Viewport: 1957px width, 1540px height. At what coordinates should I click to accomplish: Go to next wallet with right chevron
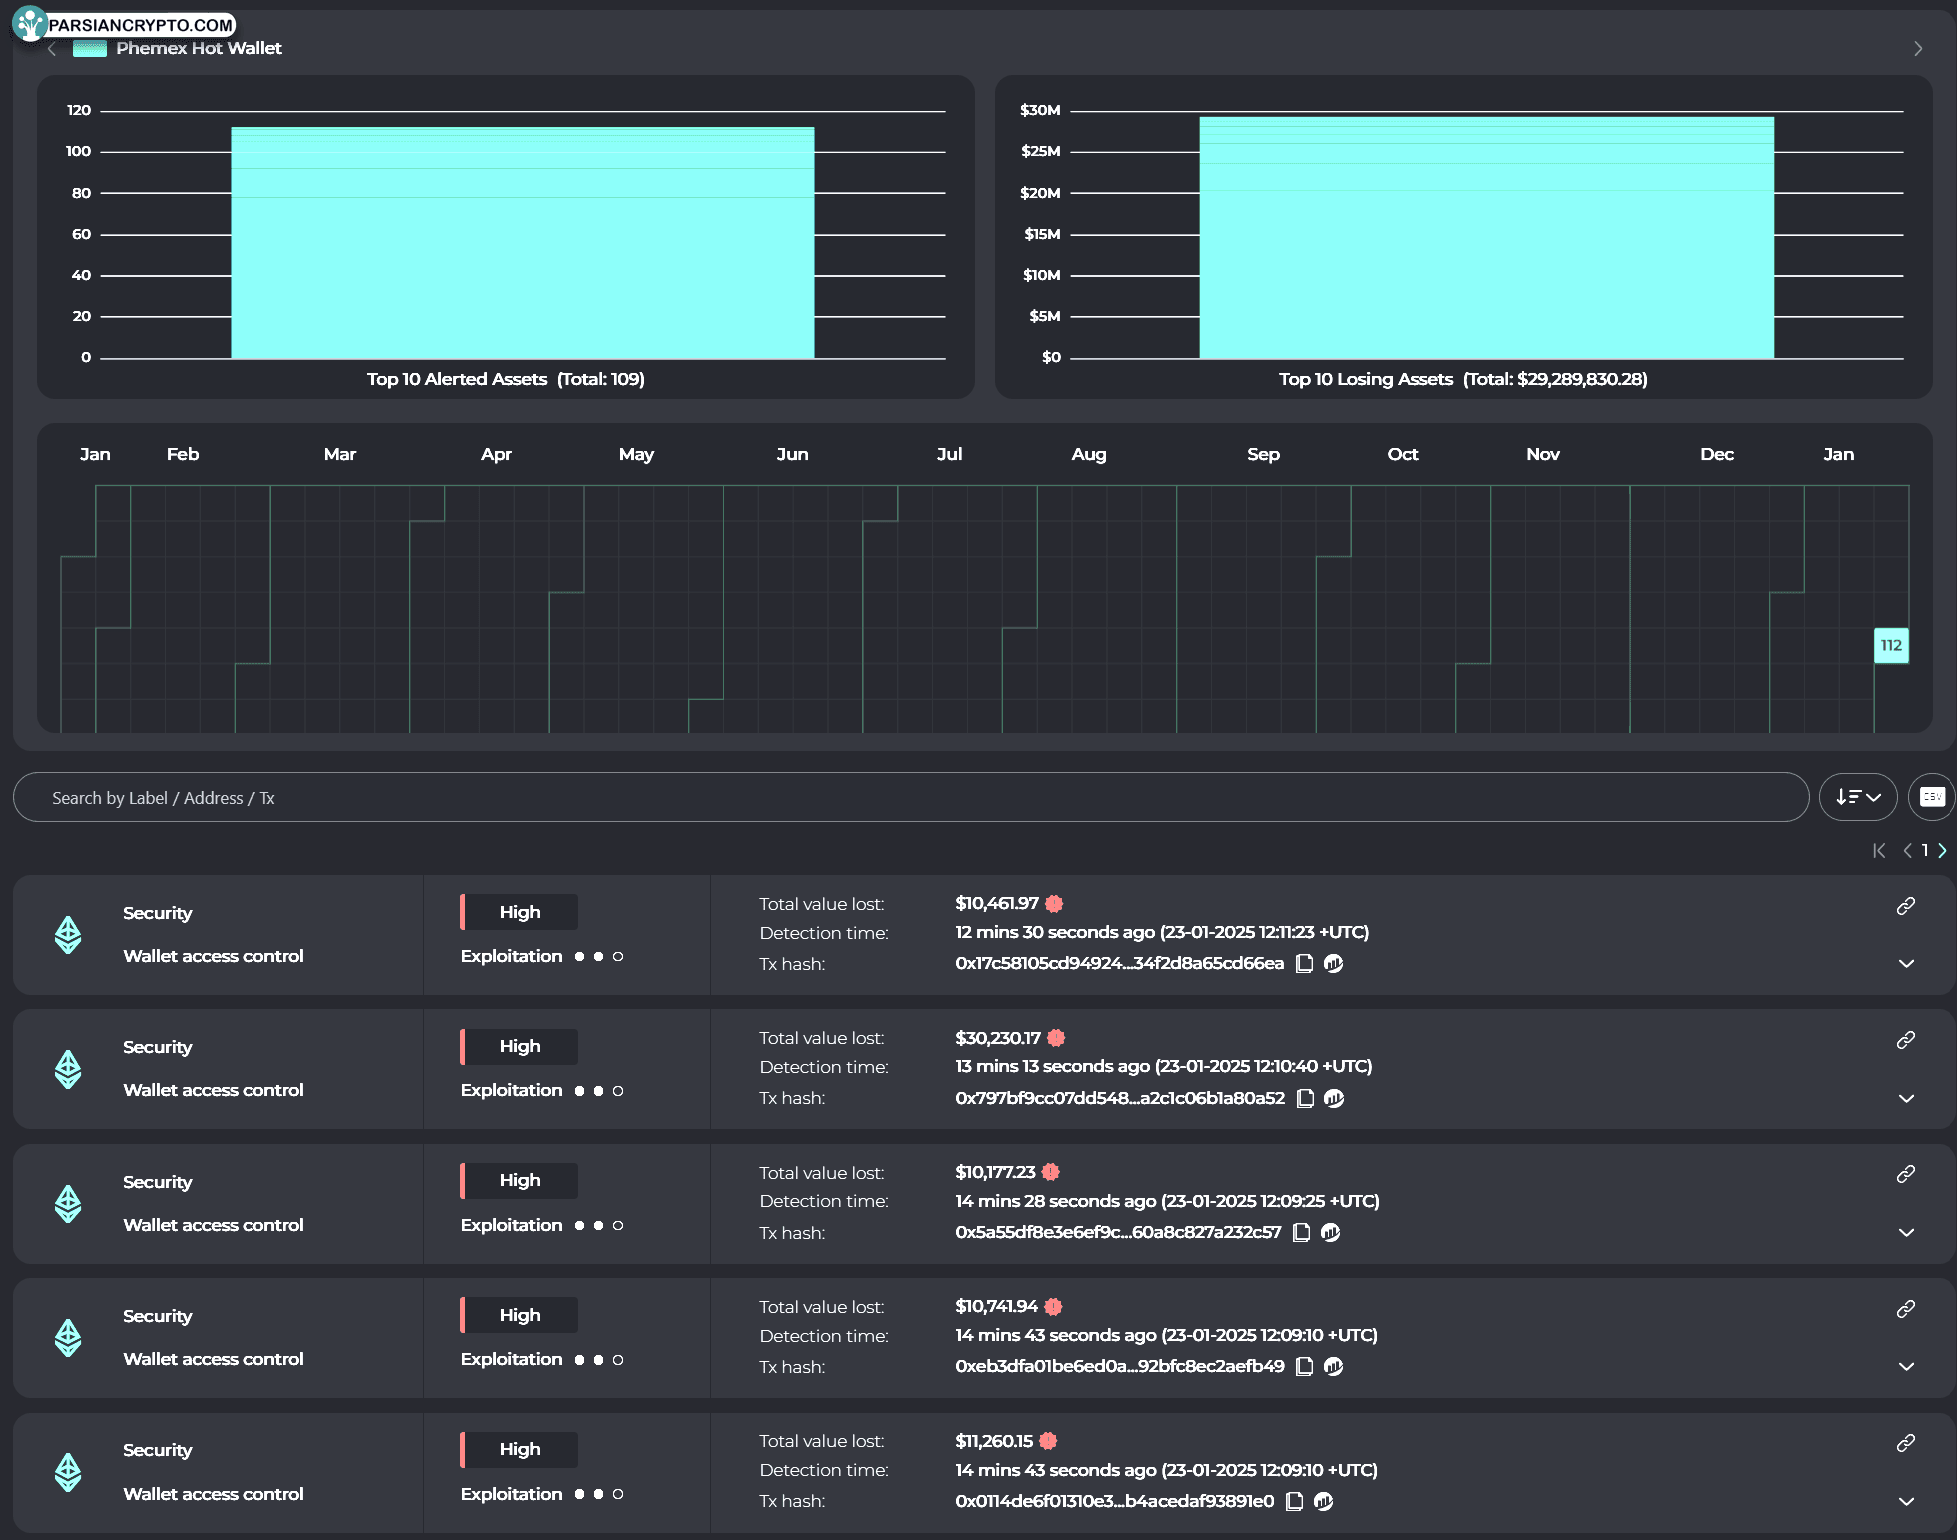[1918, 49]
